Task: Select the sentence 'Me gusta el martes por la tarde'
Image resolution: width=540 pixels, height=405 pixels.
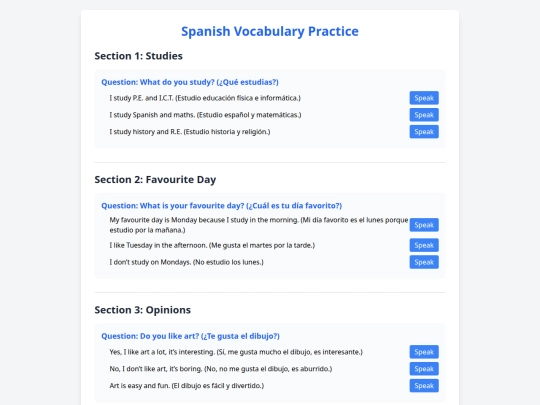Action: [262, 245]
